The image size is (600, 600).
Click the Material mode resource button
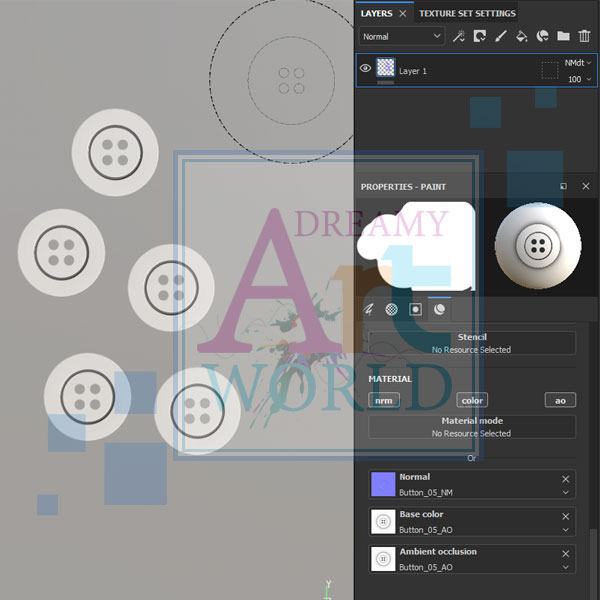[472, 427]
